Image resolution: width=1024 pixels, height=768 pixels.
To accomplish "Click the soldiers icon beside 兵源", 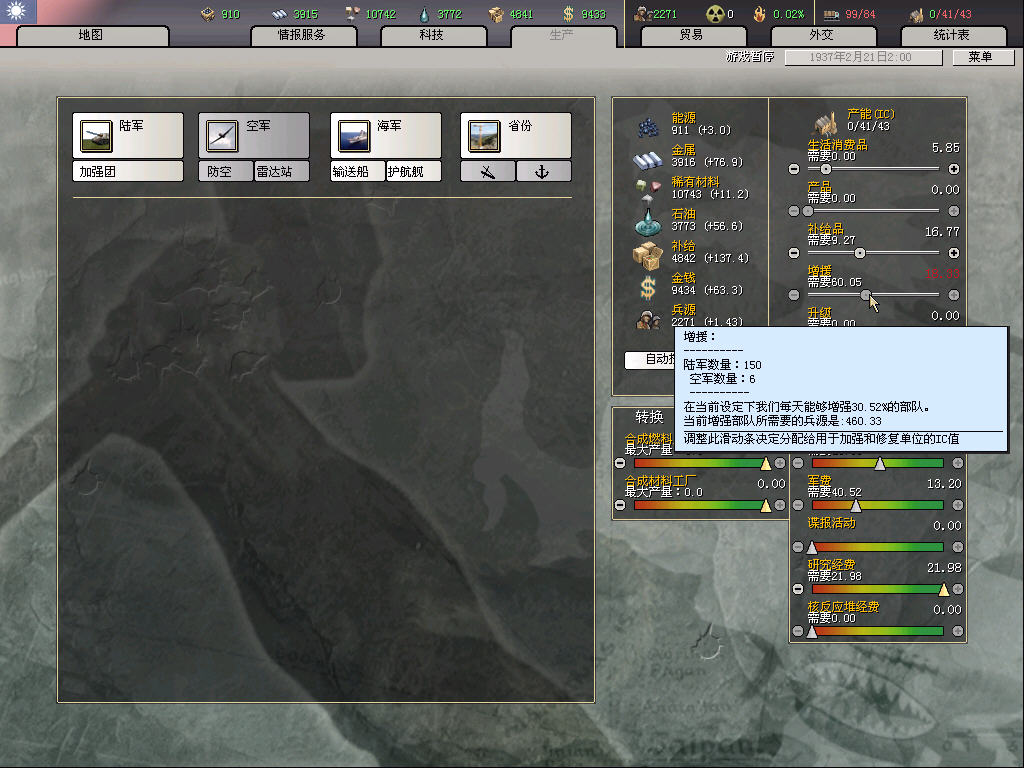I will (647, 319).
